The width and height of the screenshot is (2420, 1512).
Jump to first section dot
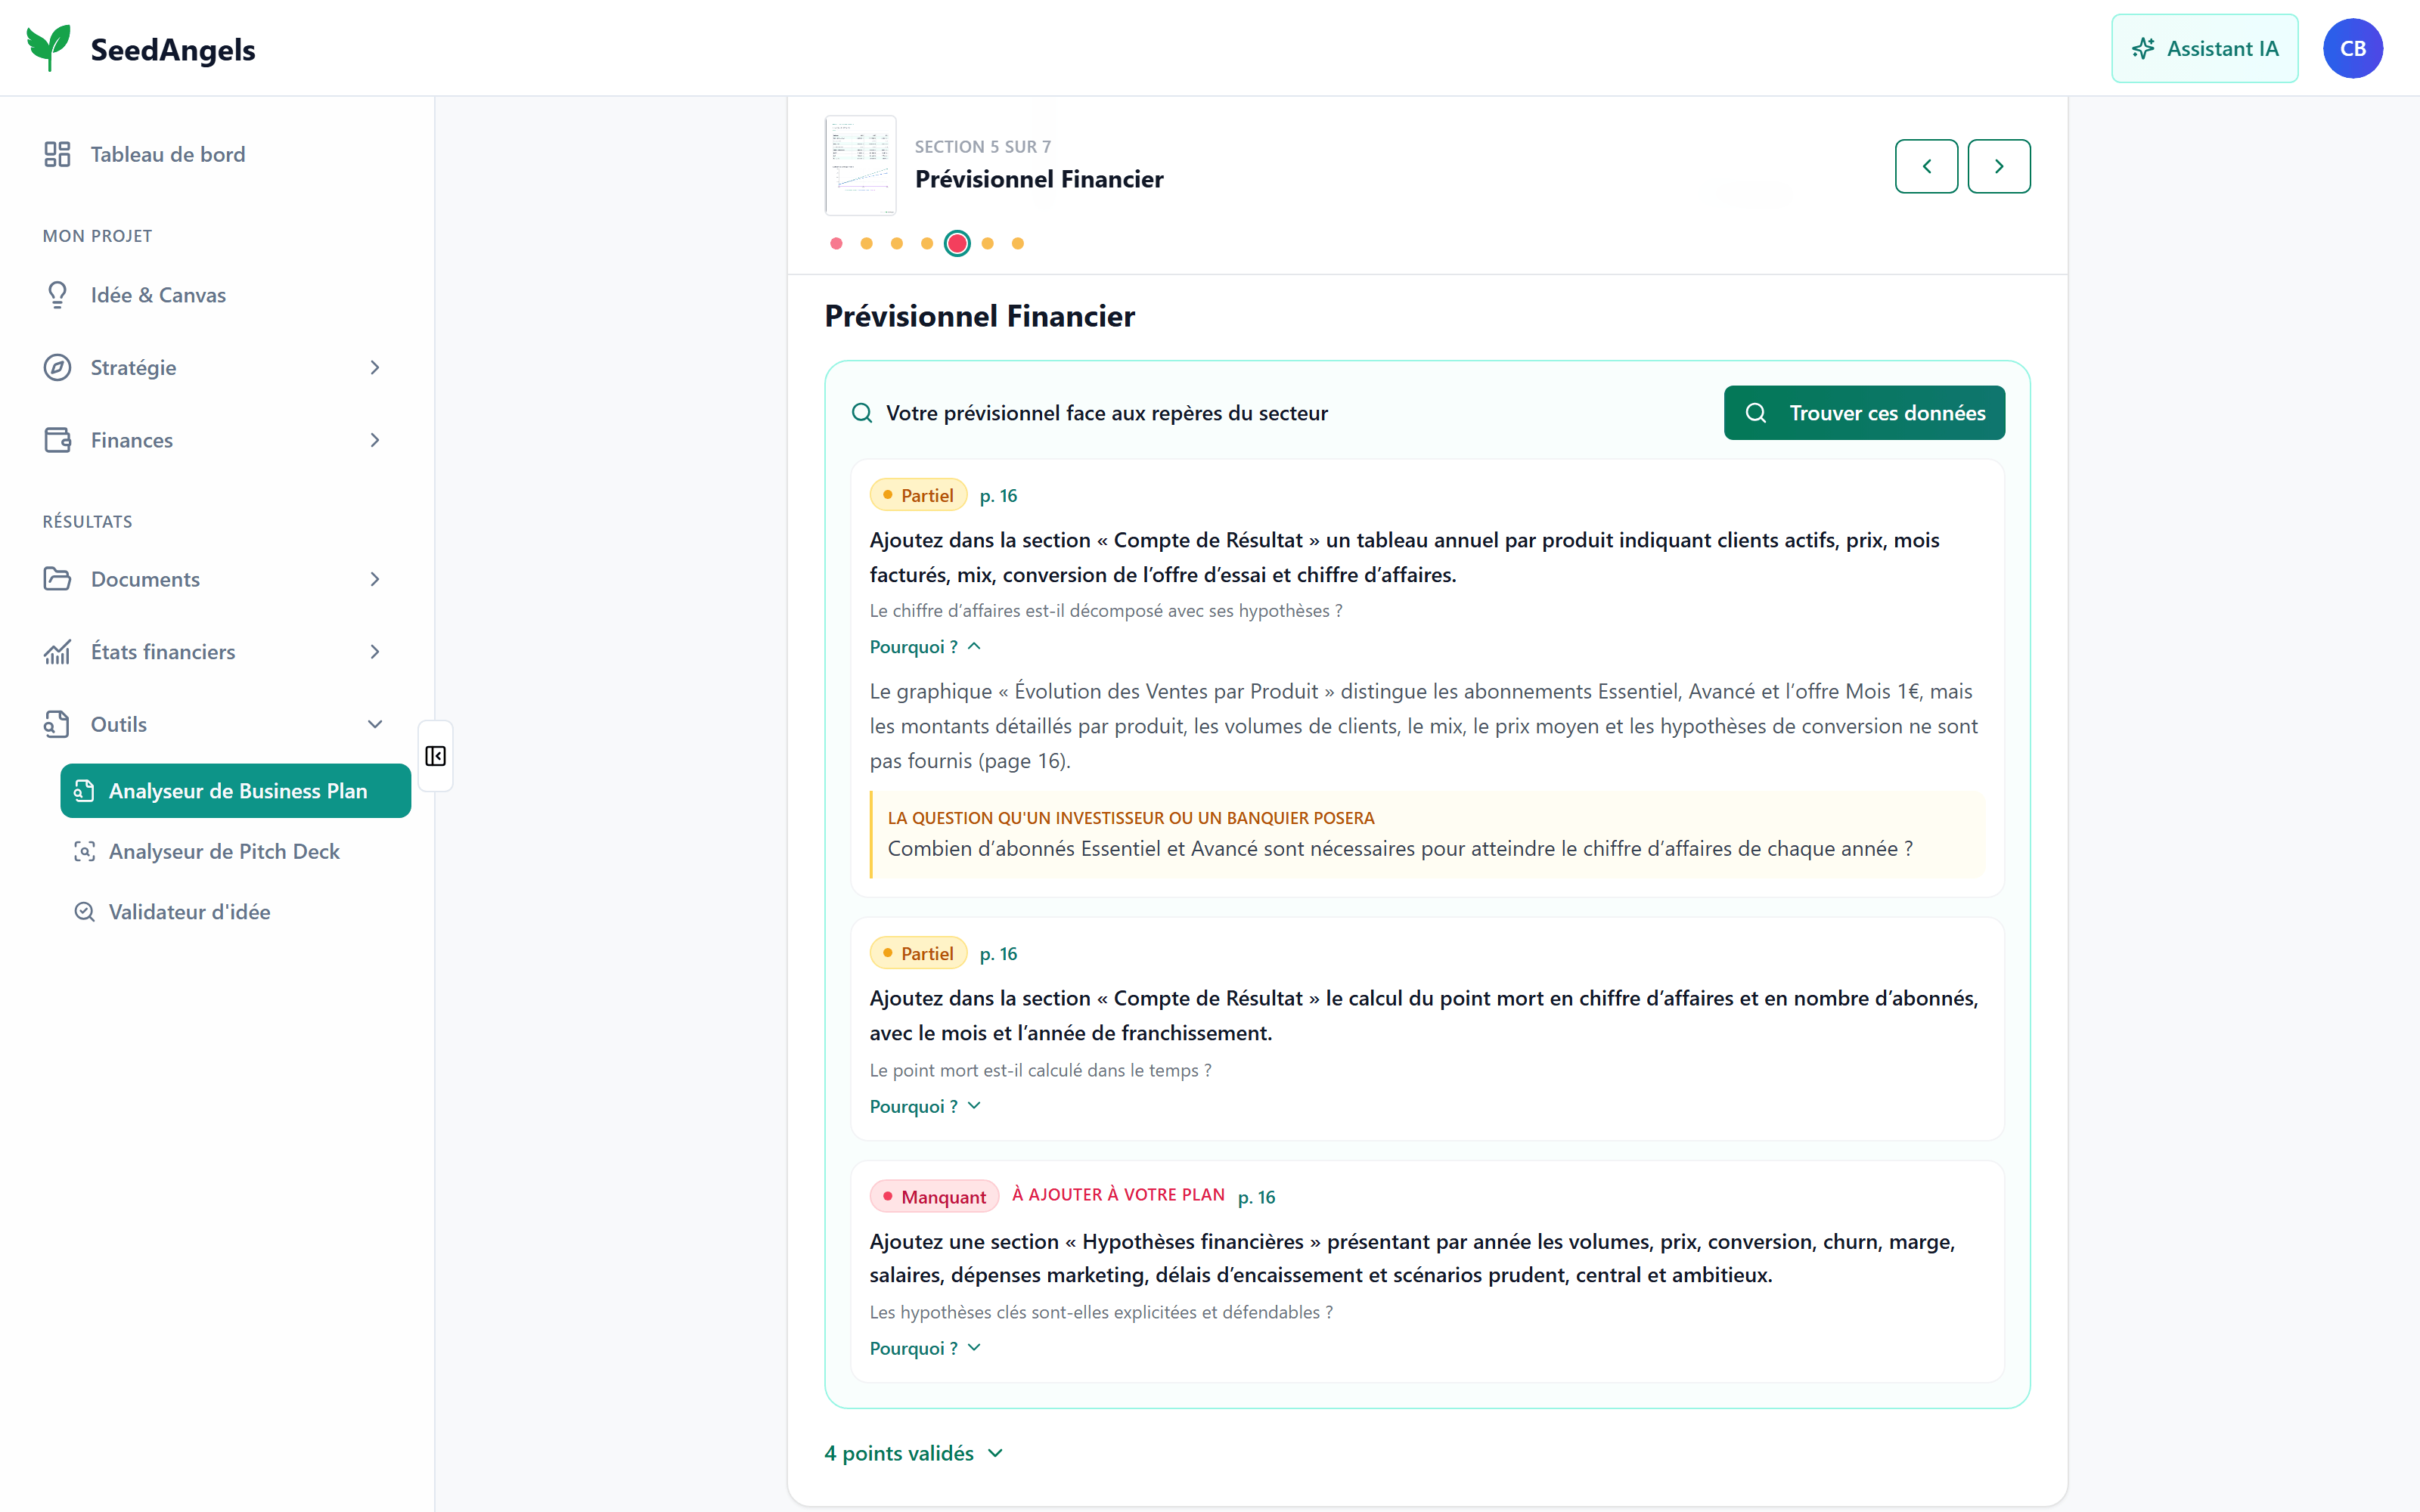[836, 243]
